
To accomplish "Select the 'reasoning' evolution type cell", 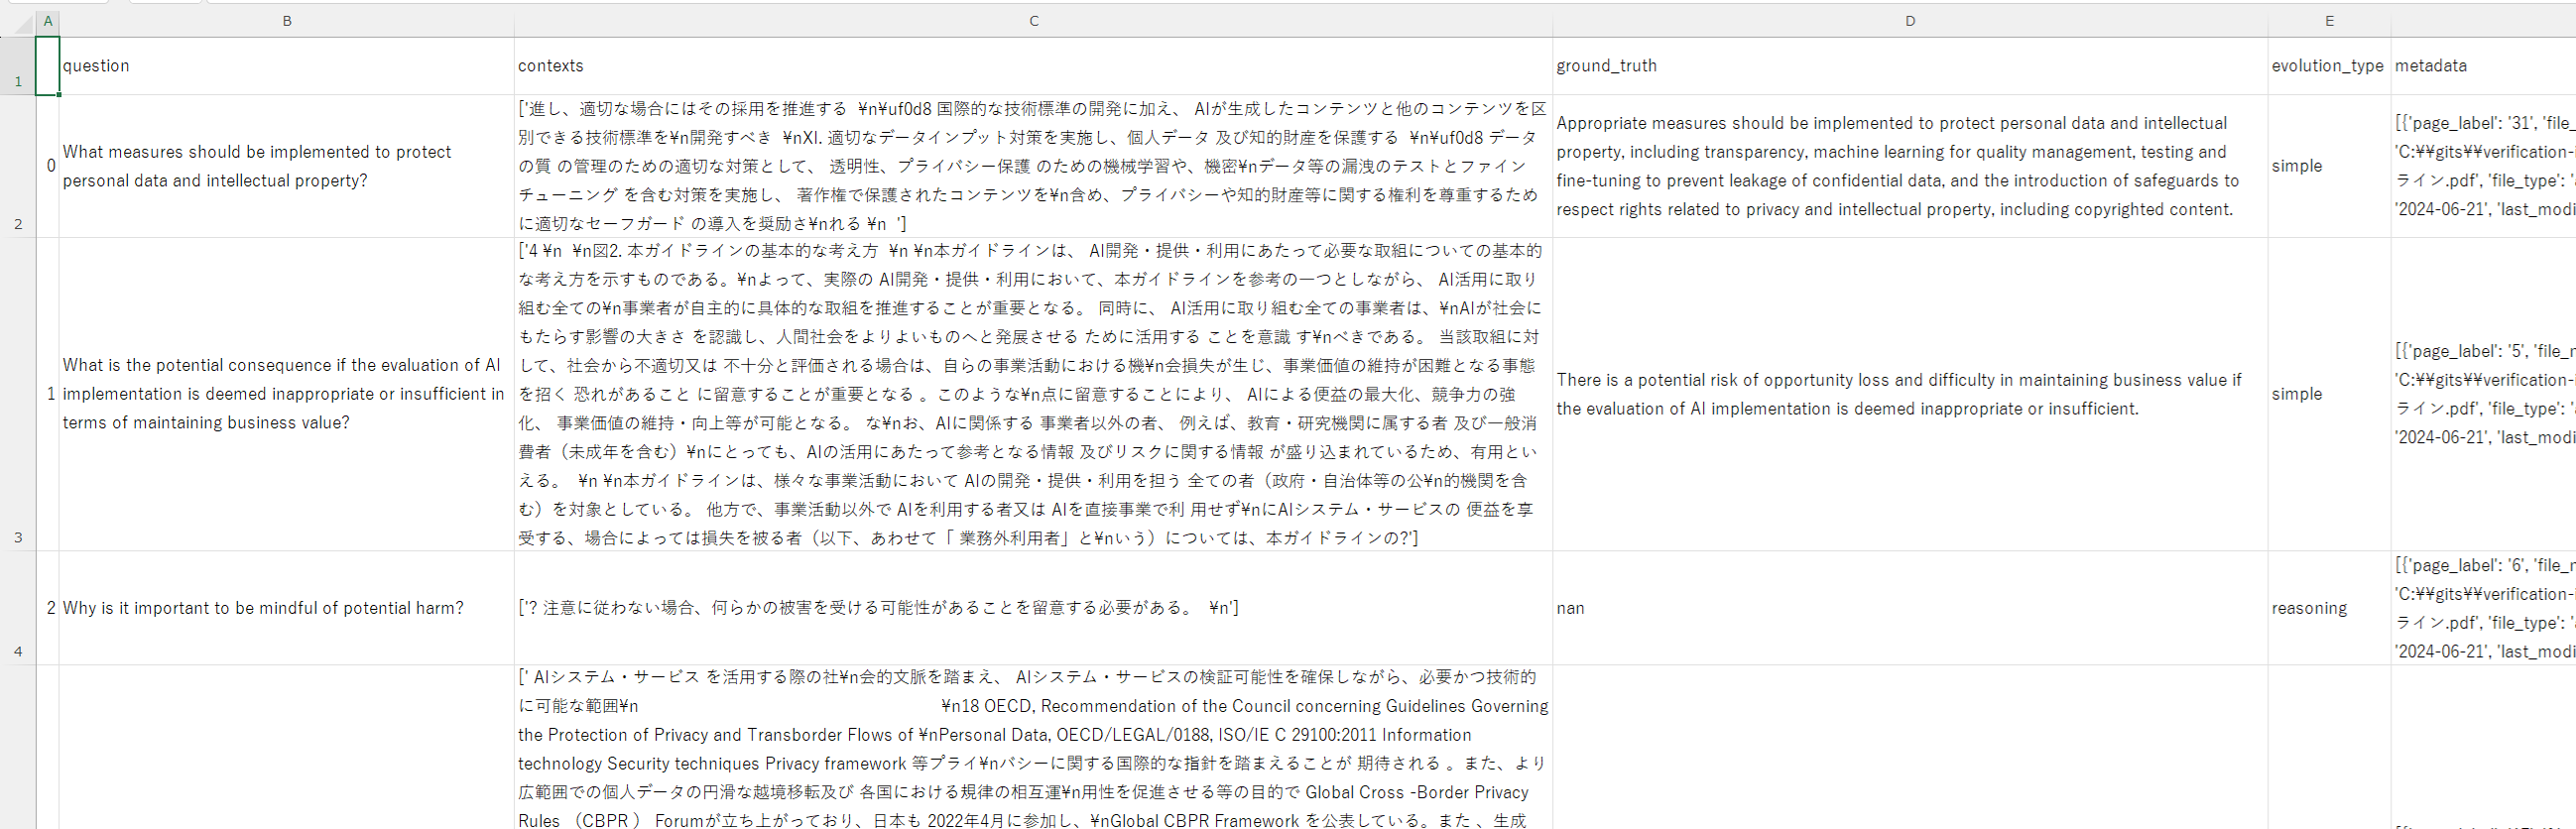I will 2329,608.
